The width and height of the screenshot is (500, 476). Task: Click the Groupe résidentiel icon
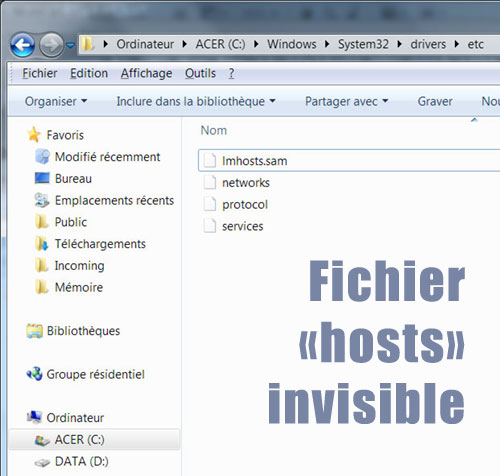click(x=34, y=374)
